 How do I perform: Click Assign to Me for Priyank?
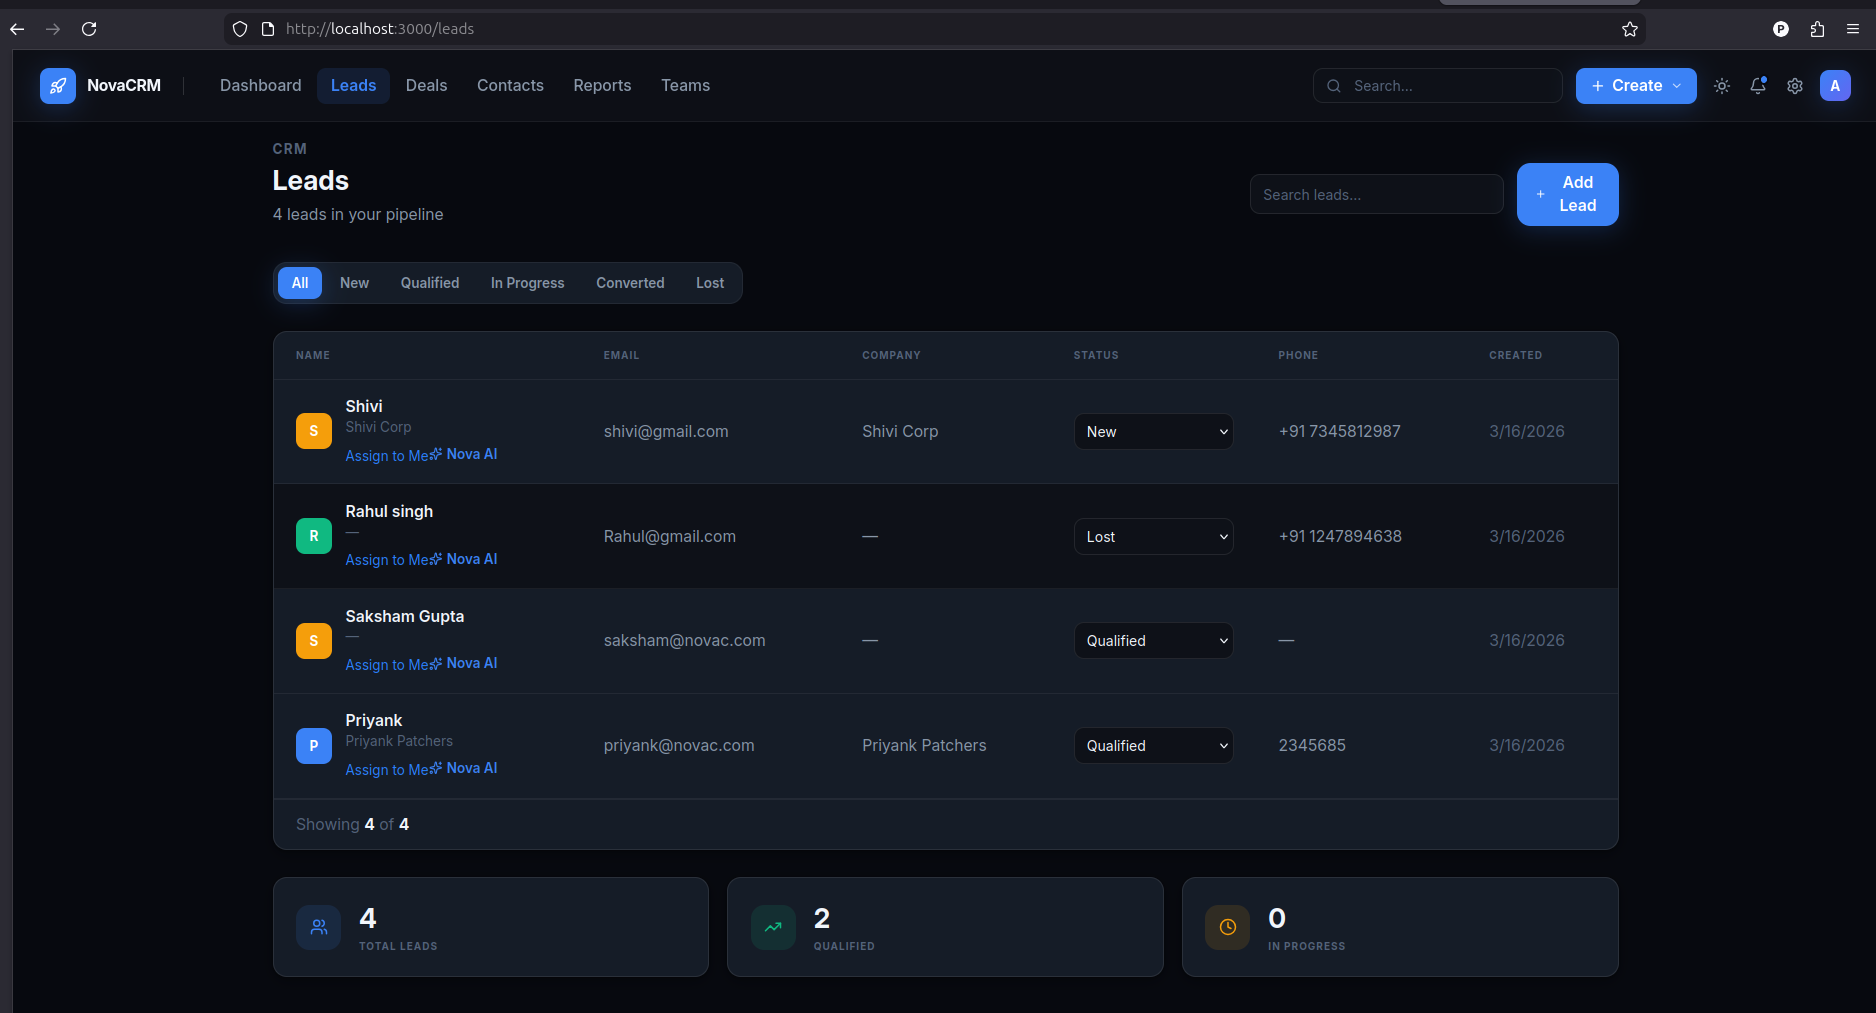click(x=389, y=770)
